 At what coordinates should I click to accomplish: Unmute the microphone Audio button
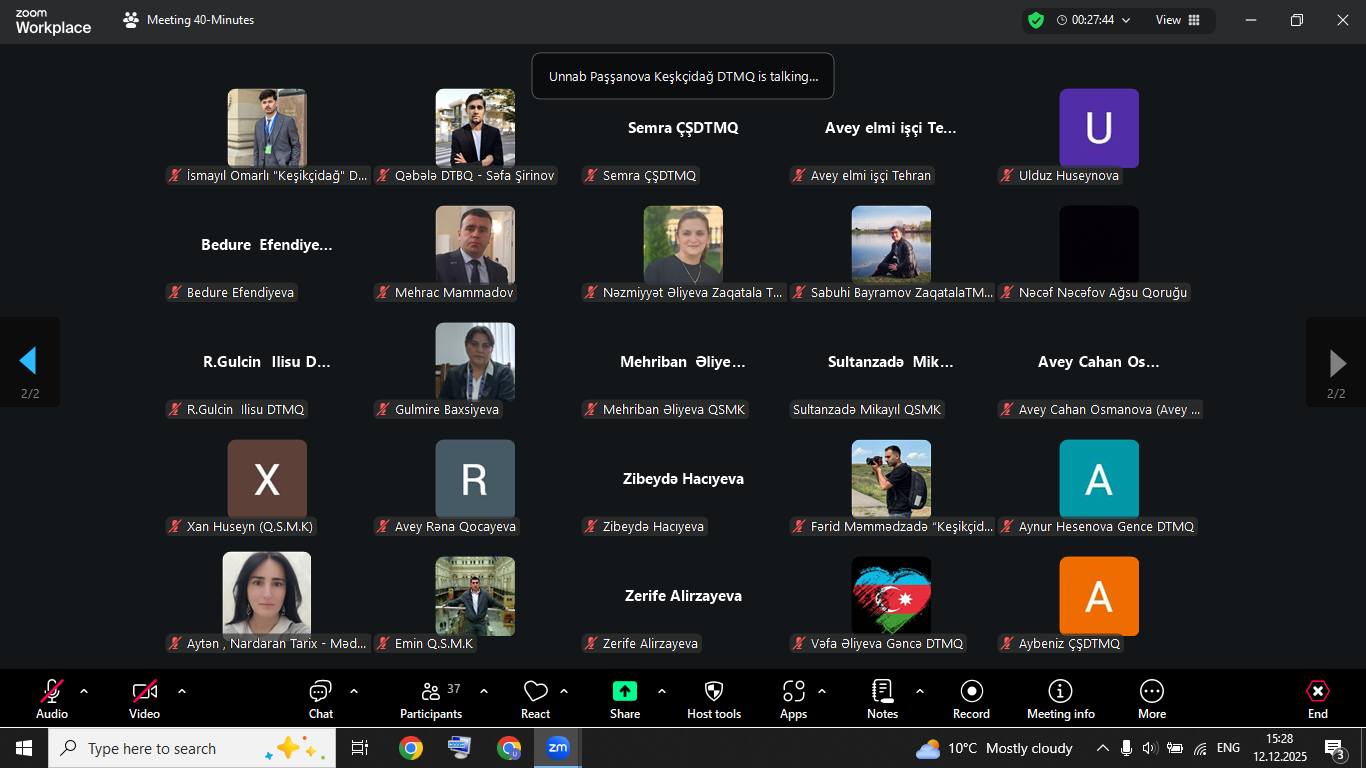pos(52,698)
